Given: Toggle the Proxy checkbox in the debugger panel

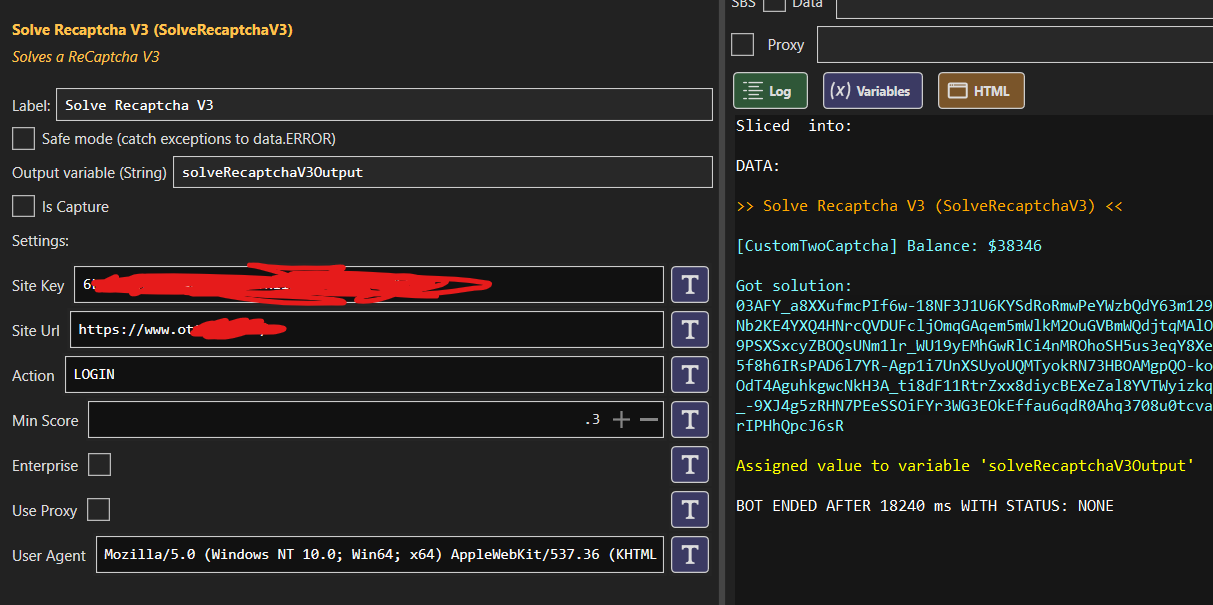Looking at the screenshot, I should pos(742,44).
